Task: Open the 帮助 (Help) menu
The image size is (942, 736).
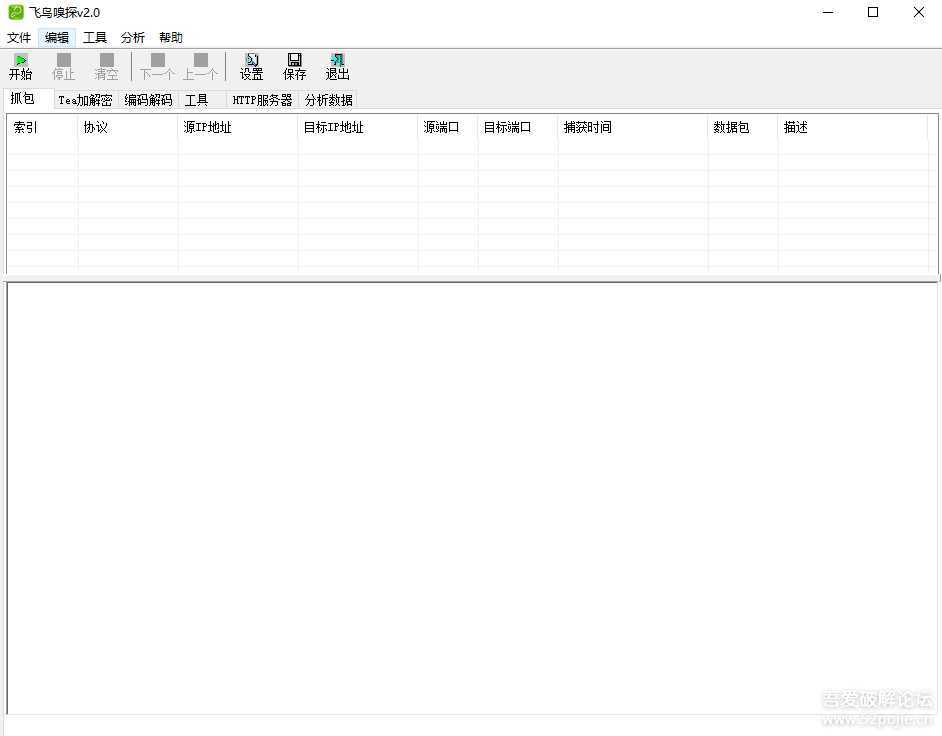Action: 171,38
